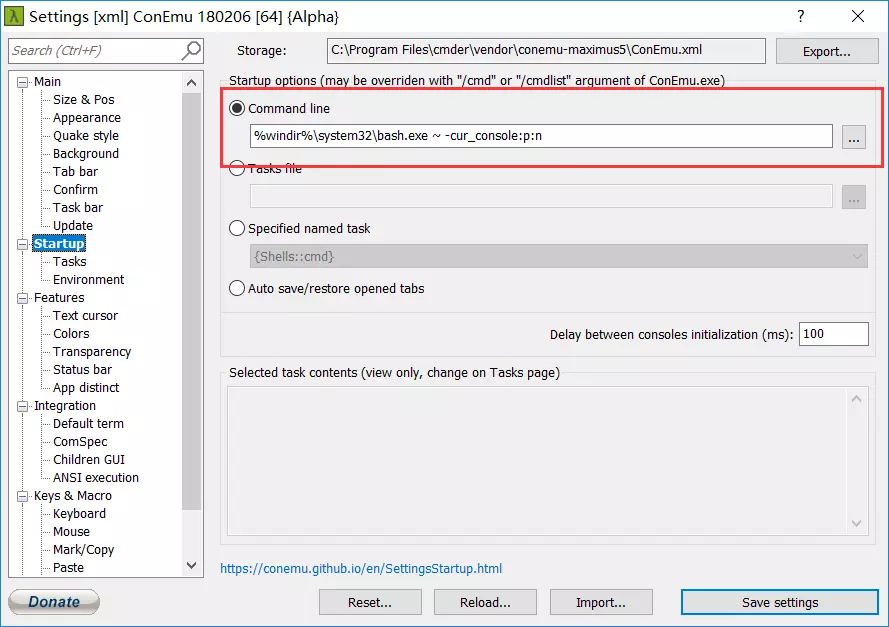The height and width of the screenshot is (627, 889).
Task: Go to Transparency settings
Action: click(92, 352)
